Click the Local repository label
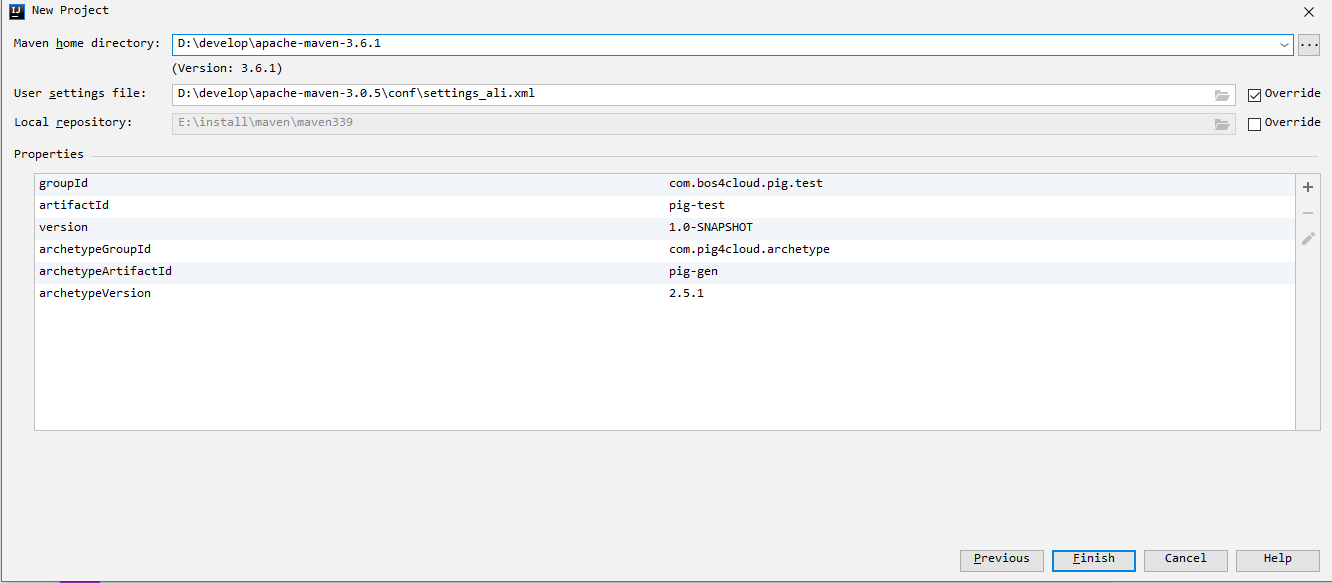The height and width of the screenshot is (583, 1332). click(73, 123)
